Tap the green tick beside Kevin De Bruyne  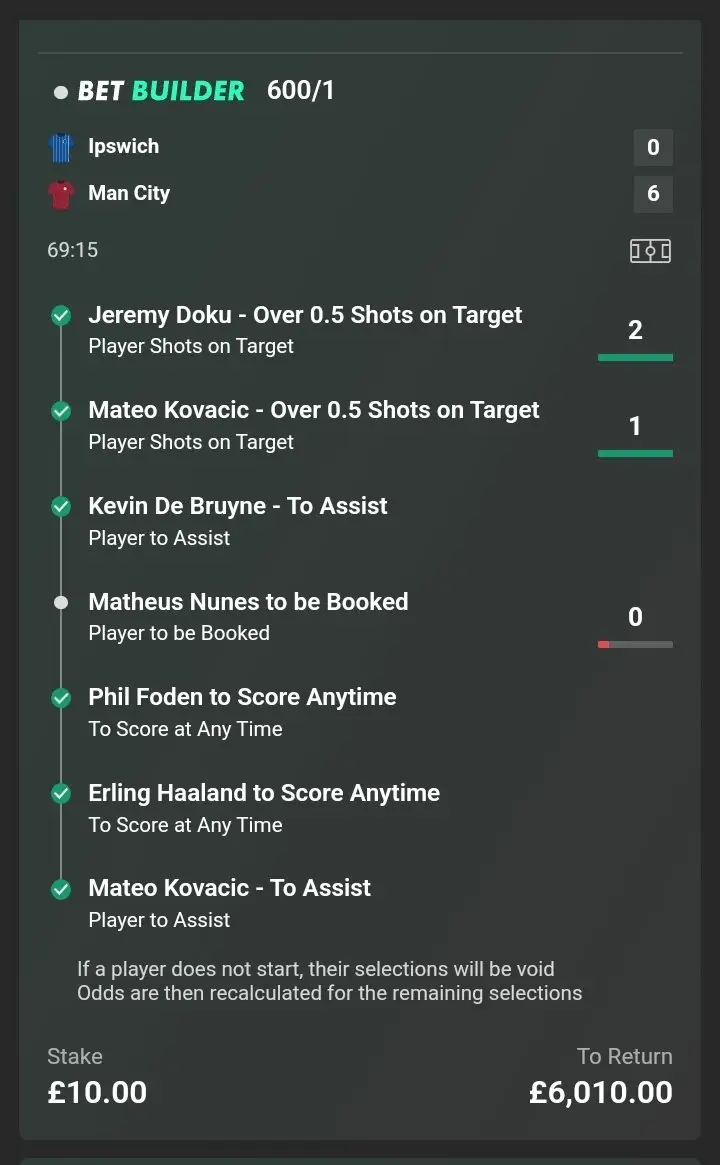pos(61,507)
